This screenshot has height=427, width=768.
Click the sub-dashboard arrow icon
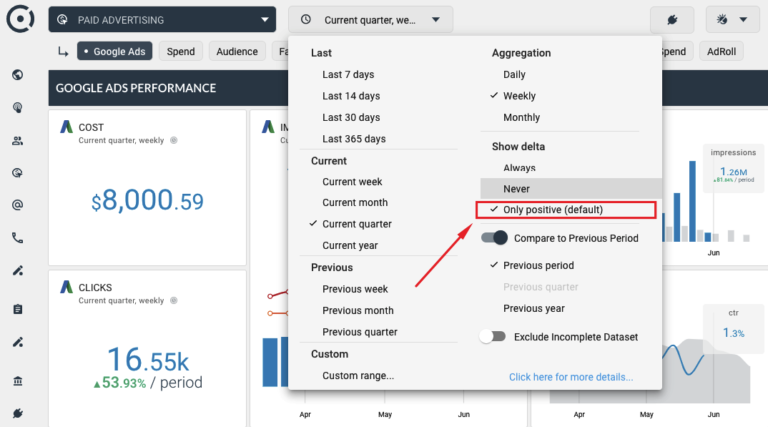click(x=63, y=51)
